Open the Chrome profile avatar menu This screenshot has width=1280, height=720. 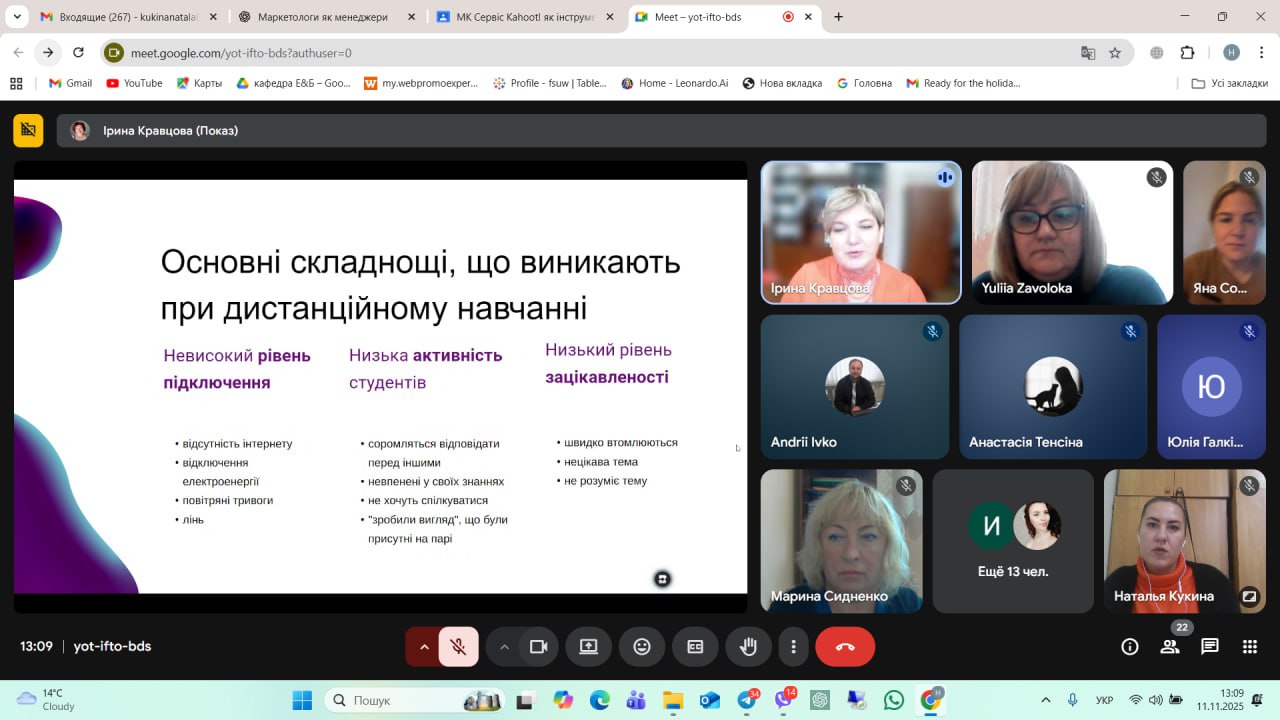tap(1231, 53)
